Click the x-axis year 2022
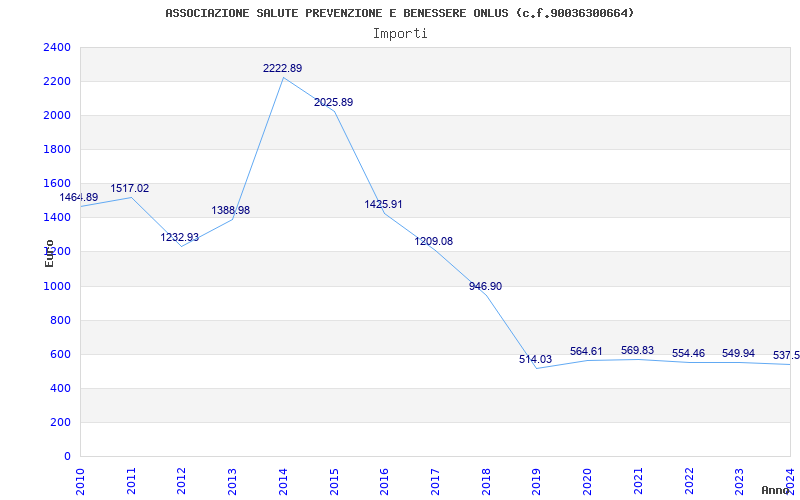The height and width of the screenshot is (500, 800). pyautogui.click(x=689, y=481)
